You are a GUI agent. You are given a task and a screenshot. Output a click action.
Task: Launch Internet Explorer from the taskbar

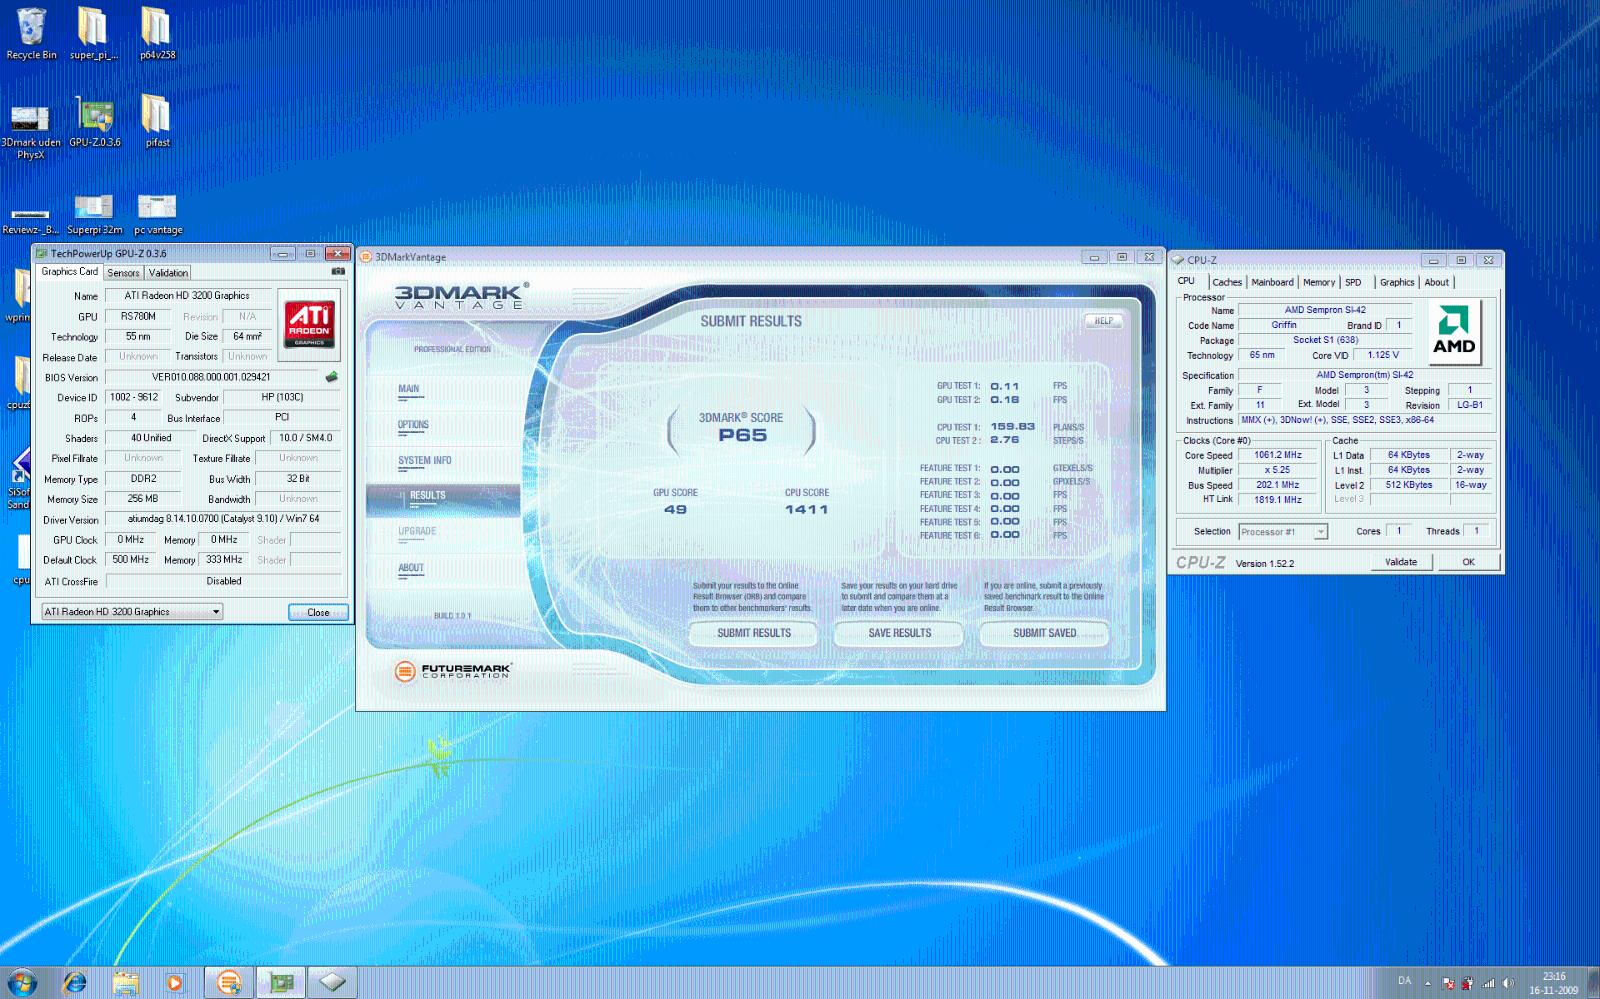tap(74, 982)
